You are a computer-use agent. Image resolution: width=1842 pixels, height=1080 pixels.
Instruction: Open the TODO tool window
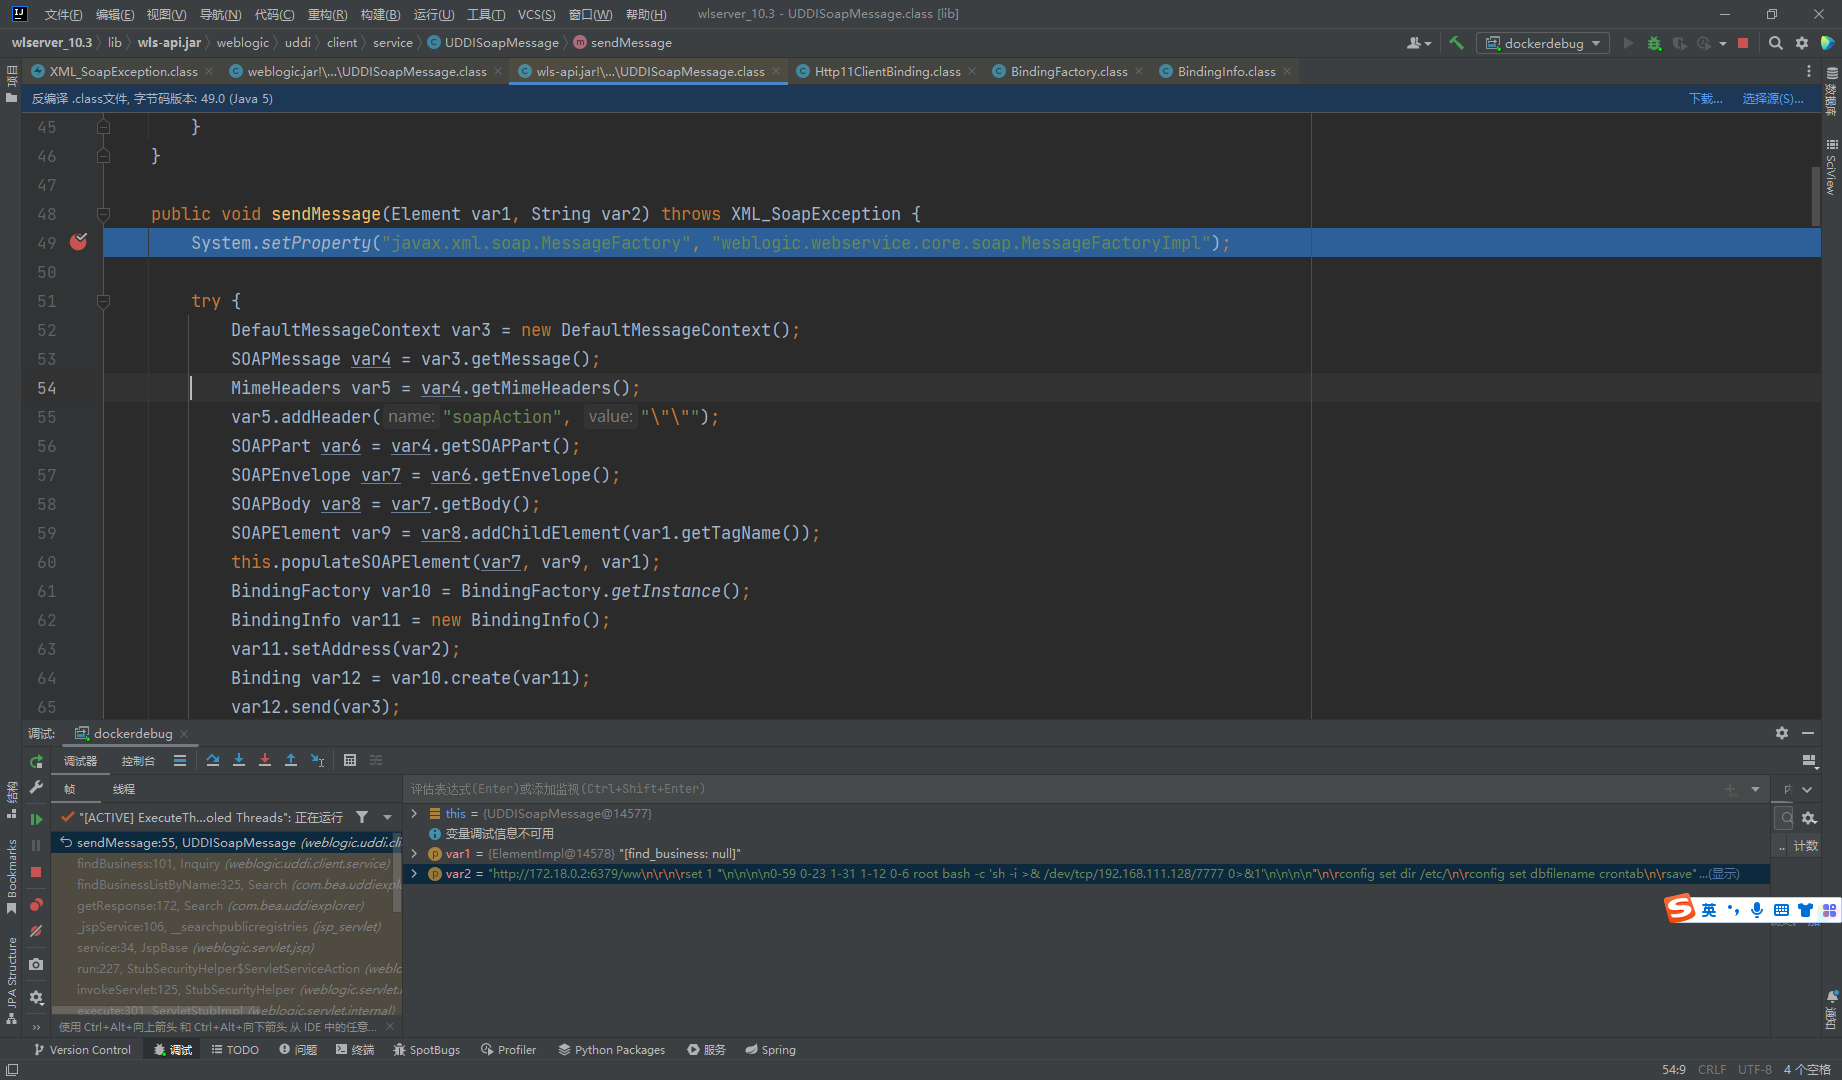click(x=235, y=1050)
